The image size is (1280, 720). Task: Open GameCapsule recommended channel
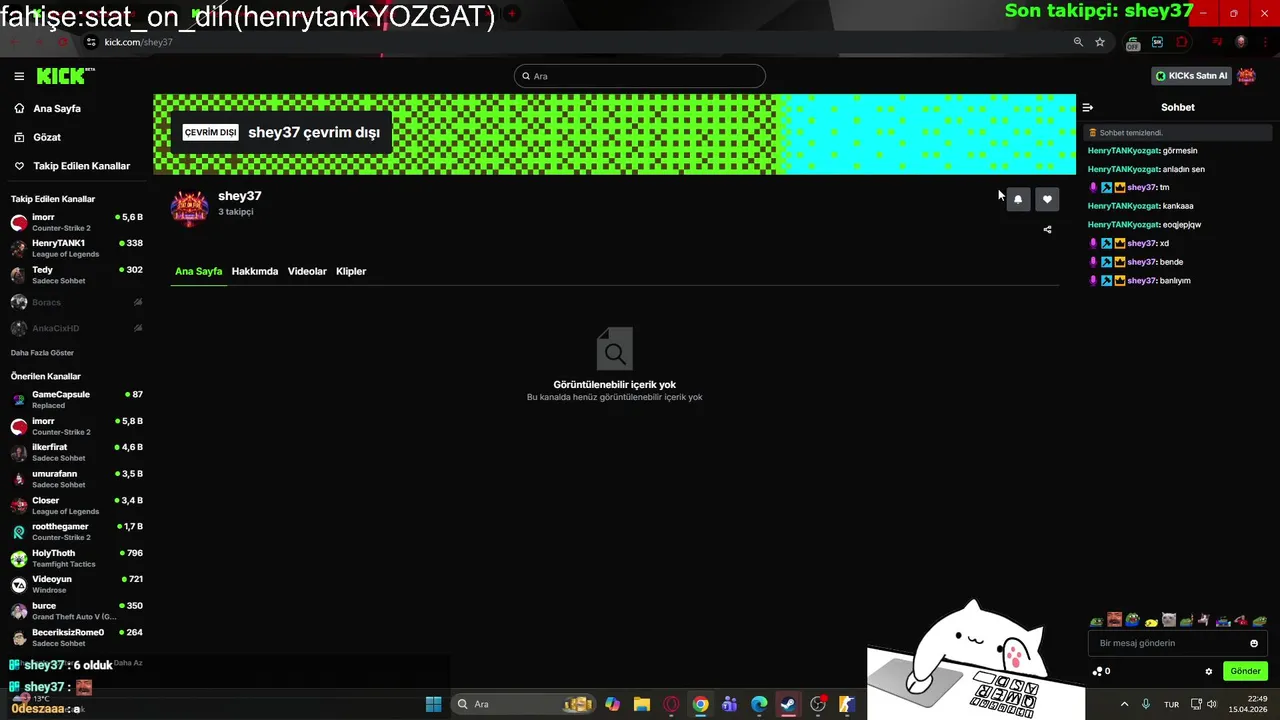(x=77, y=399)
